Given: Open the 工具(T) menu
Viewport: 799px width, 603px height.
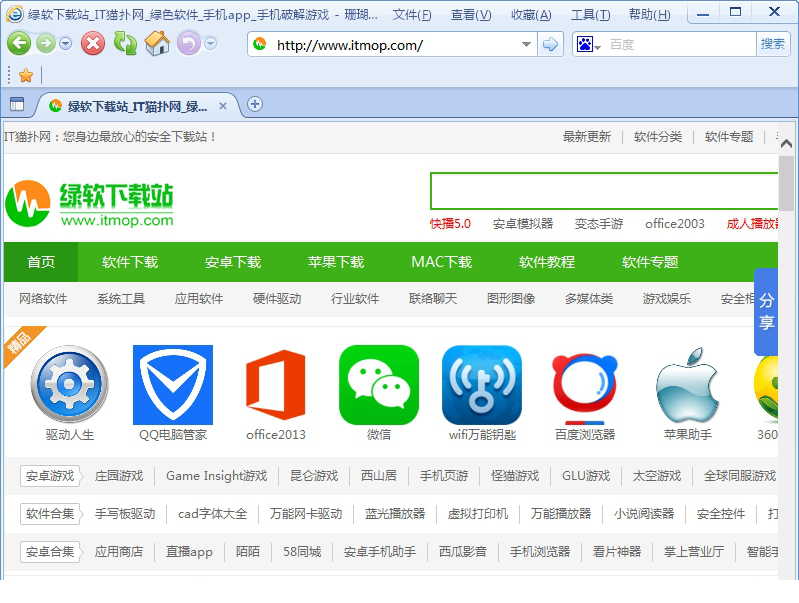Looking at the screenshot, I should coord(590,15).
